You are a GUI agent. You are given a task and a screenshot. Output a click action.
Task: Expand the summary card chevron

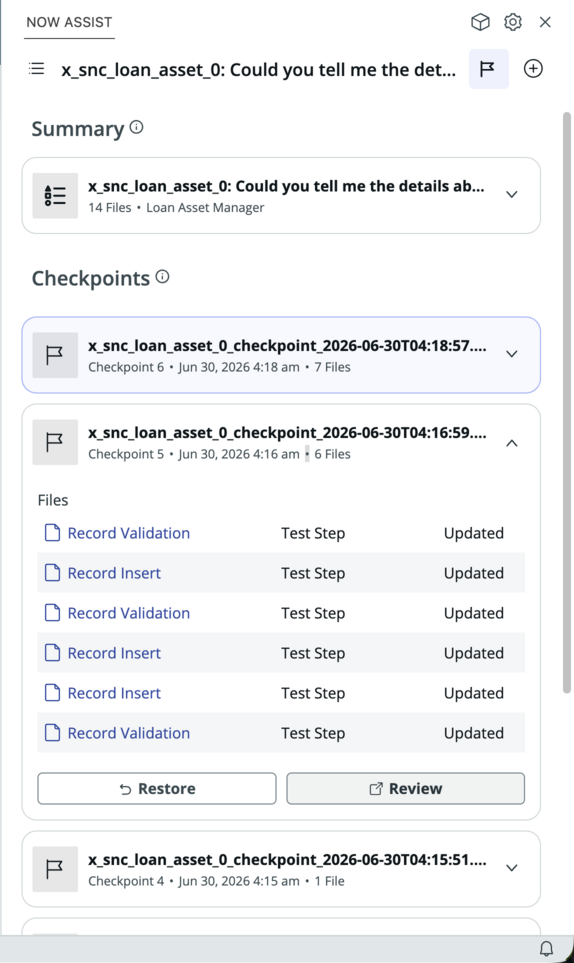click(x=511, y=194)
